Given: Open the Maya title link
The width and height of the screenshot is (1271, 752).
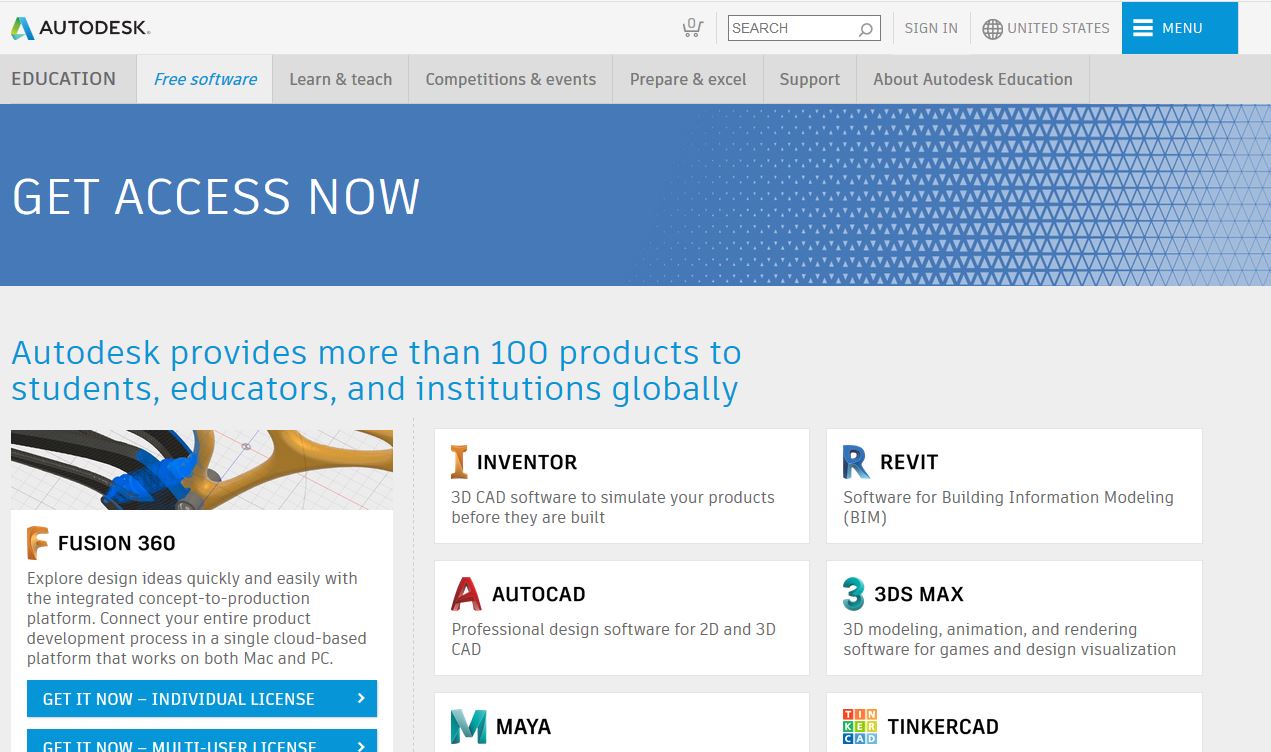Looking at the screenshot, I should coord(523,726).
